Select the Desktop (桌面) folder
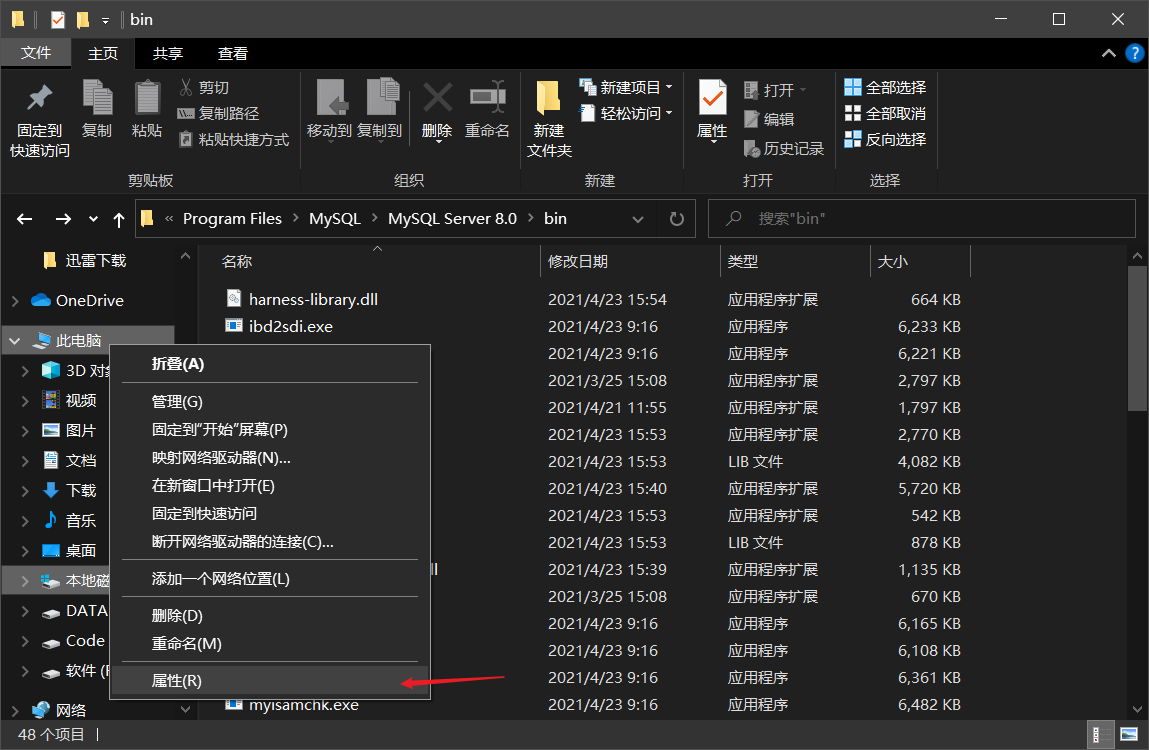Screen dimensions: 1149x750 pos(70,551)
